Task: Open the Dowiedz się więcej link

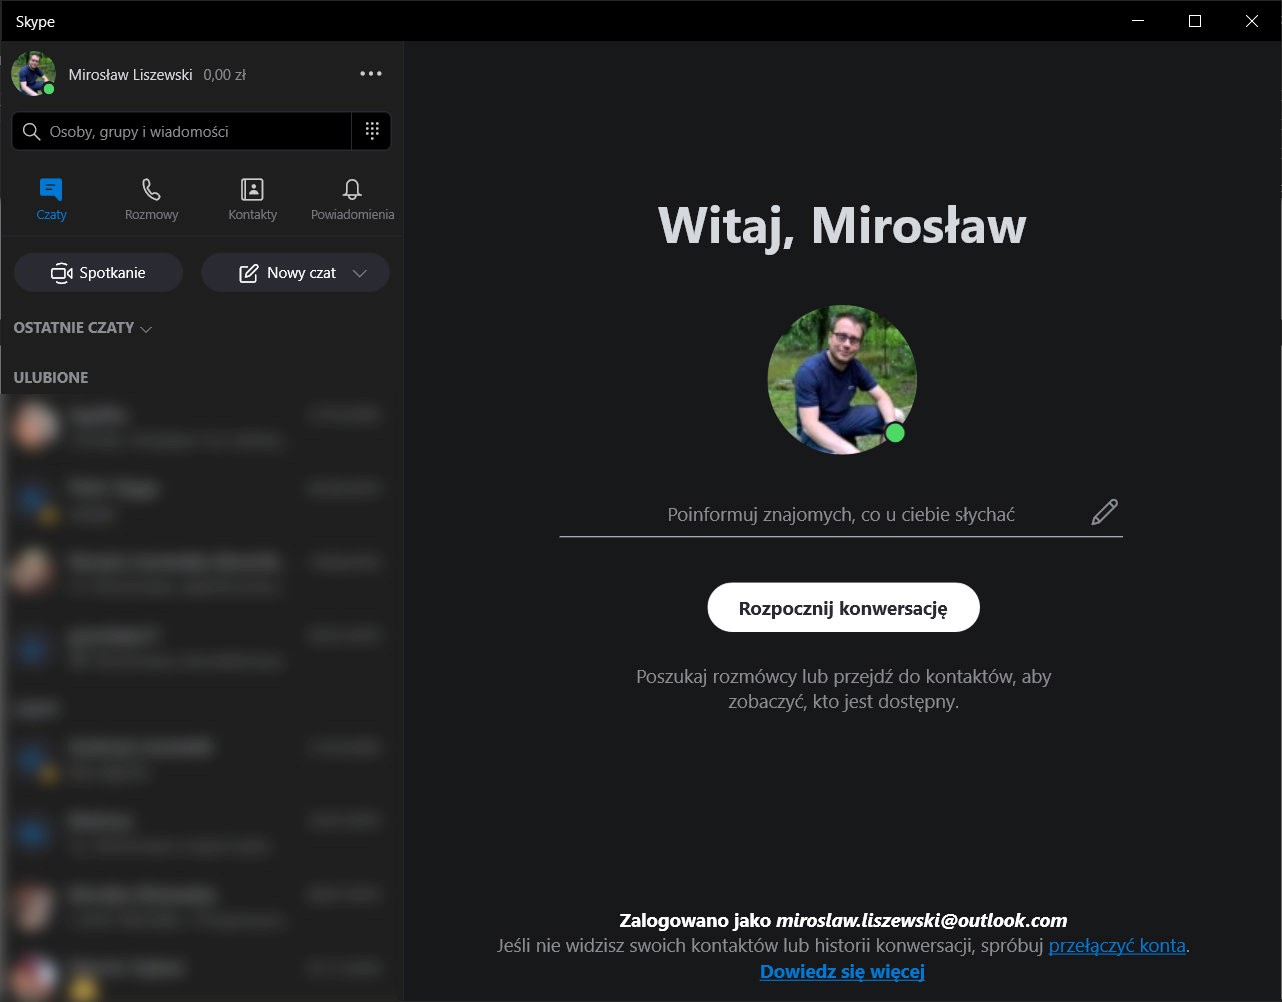Action: coord(842,971)
